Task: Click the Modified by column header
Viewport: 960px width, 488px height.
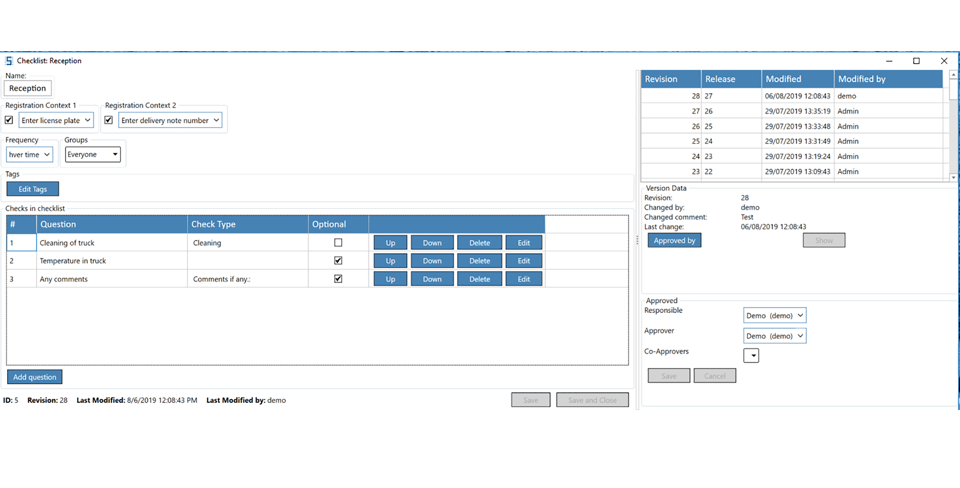Action: [x=888, y=79]
